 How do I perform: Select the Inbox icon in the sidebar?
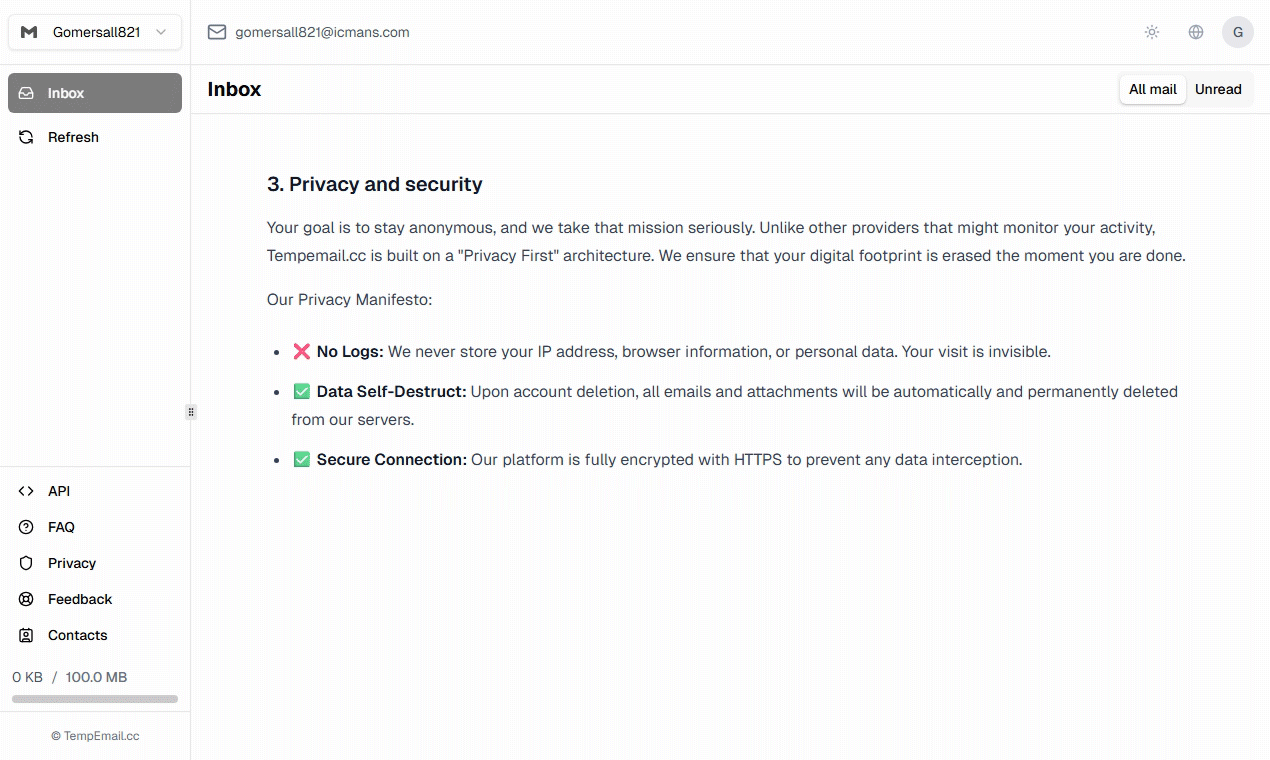pyautogui.click(x=25, y=92)
